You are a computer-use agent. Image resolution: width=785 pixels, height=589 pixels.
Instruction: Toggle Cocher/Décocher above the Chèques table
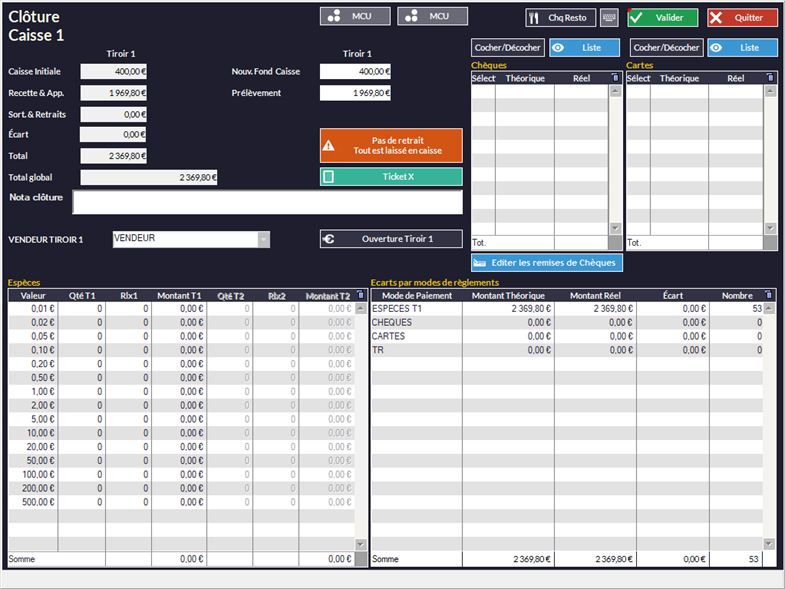pos(507,47)
